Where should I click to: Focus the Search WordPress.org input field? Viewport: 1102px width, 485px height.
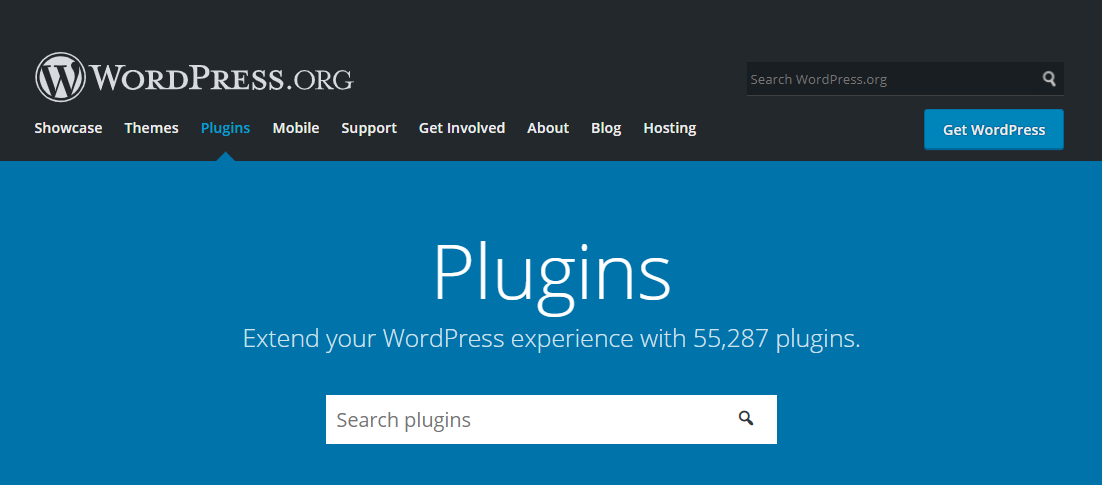890,79
